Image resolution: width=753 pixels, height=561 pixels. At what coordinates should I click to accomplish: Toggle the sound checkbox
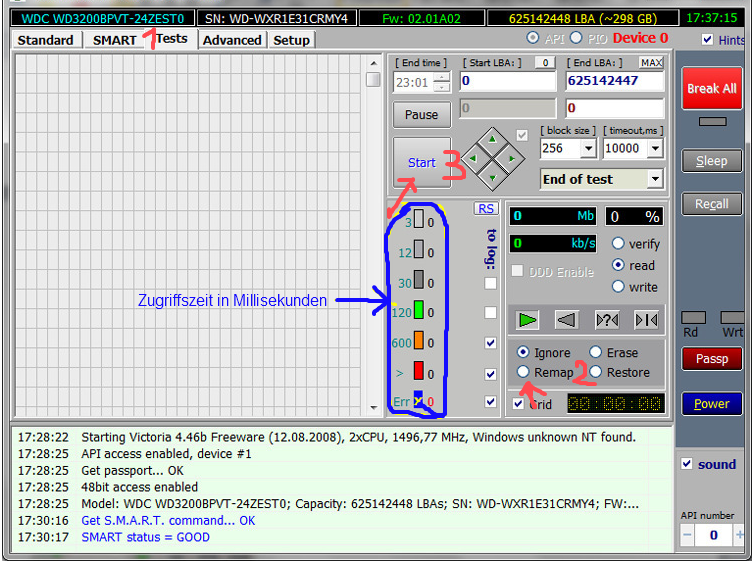(x=687, y=464)
